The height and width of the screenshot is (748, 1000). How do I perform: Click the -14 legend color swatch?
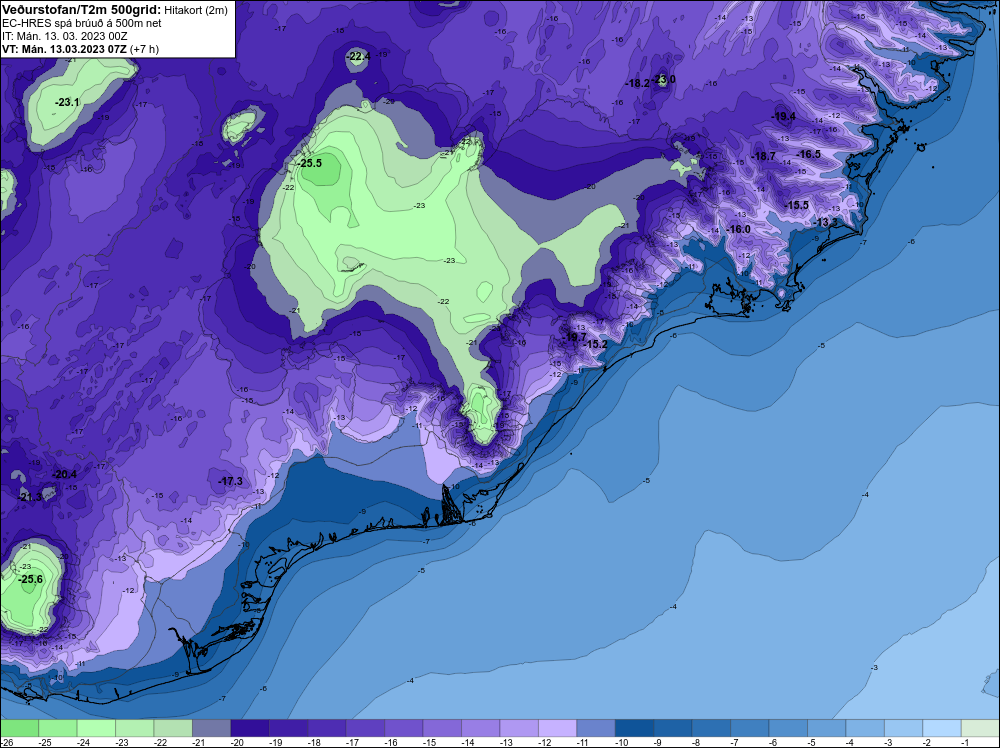click(480, 728)
